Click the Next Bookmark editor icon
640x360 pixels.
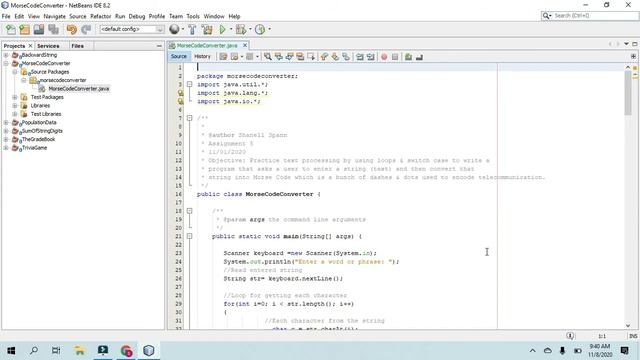[335, 57]
